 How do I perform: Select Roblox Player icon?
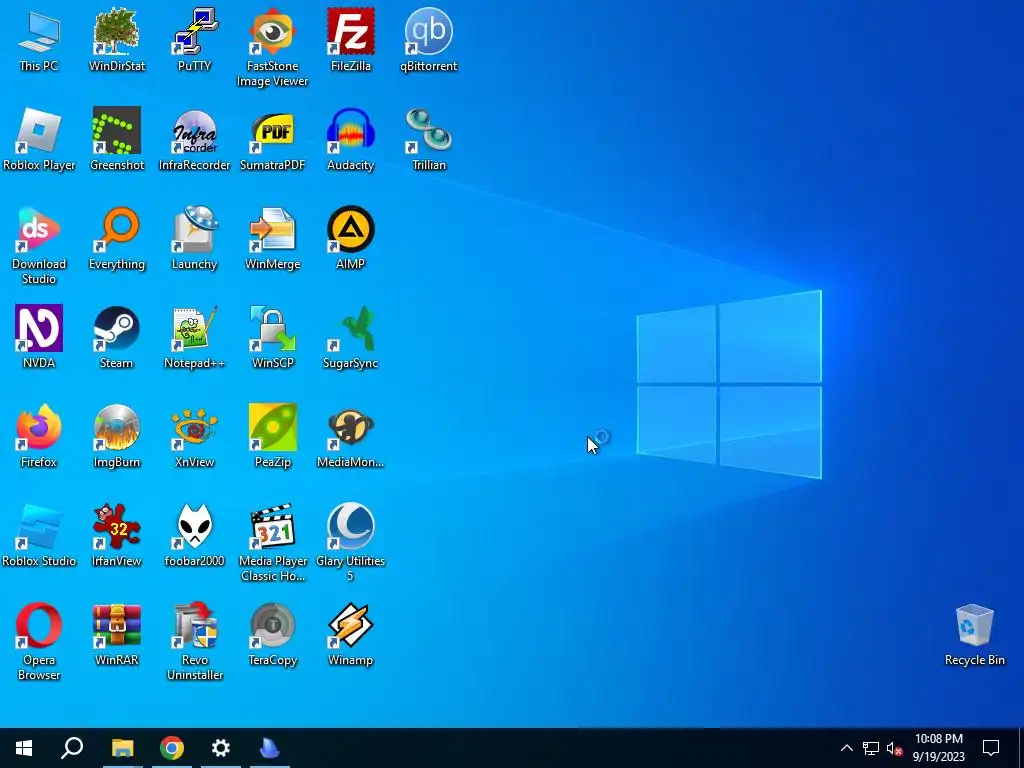point(39,138)
